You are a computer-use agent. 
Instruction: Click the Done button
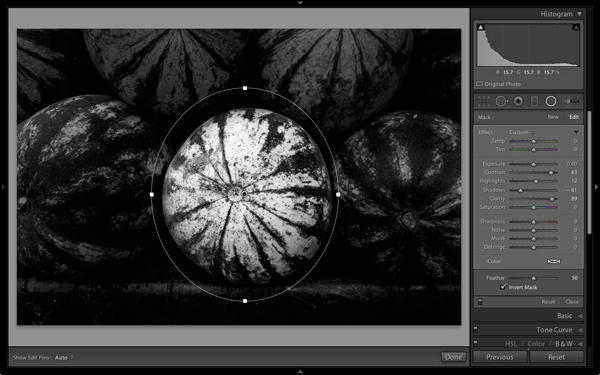tap(453, 357)
